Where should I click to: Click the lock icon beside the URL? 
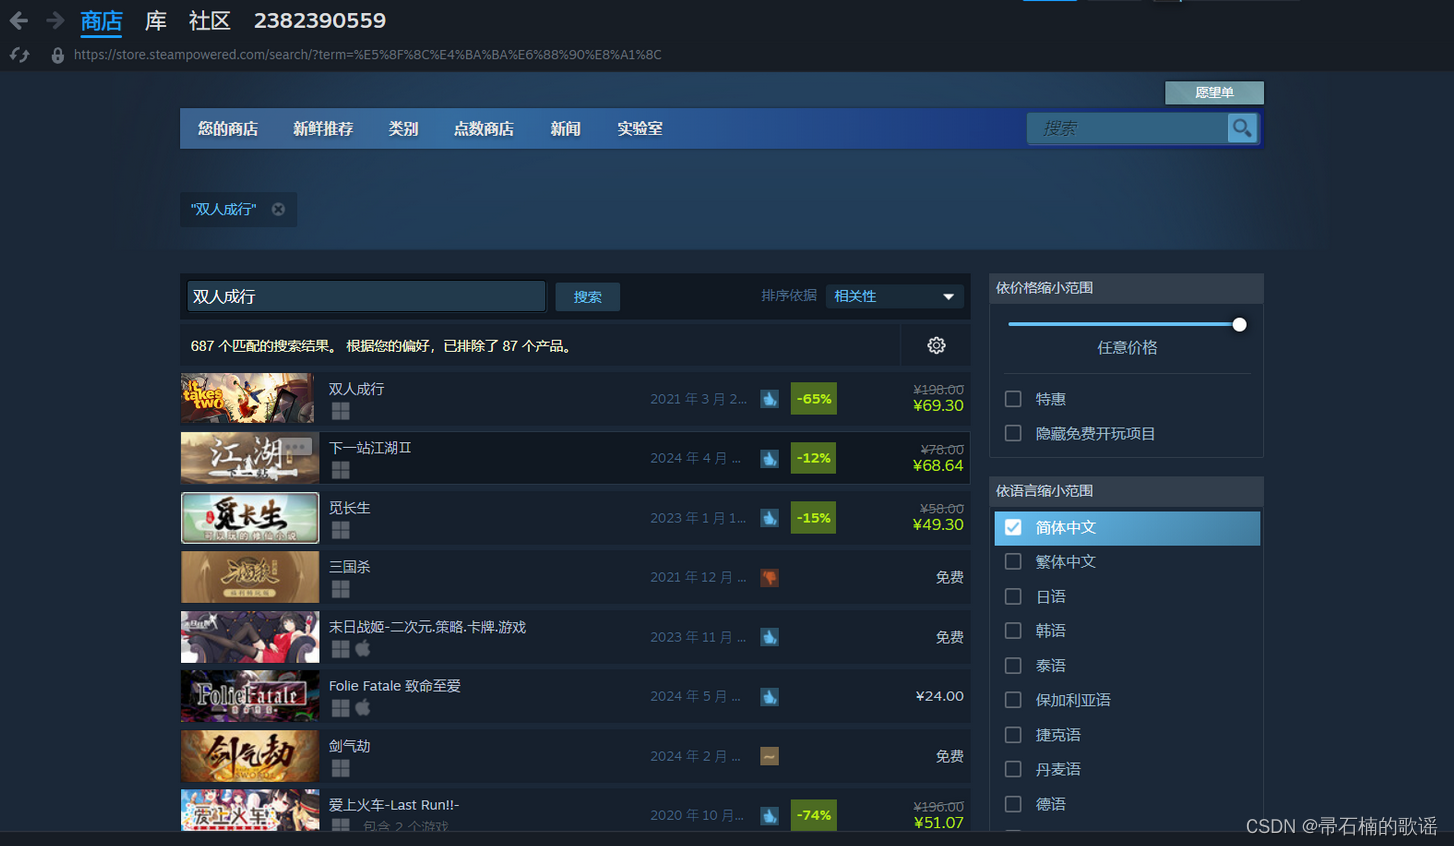pyautogui.click(x=57, y=55)
